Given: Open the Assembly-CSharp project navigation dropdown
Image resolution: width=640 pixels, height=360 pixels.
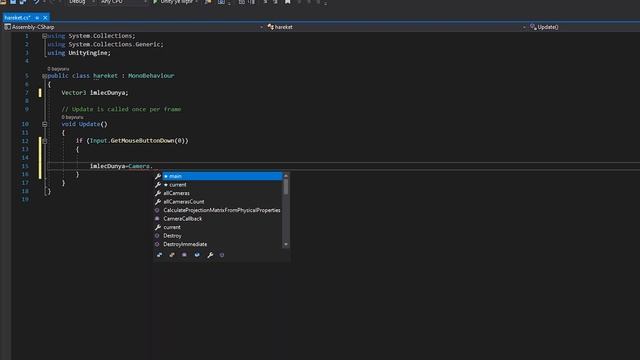Looking at the screenshot, I should (262, 27).
